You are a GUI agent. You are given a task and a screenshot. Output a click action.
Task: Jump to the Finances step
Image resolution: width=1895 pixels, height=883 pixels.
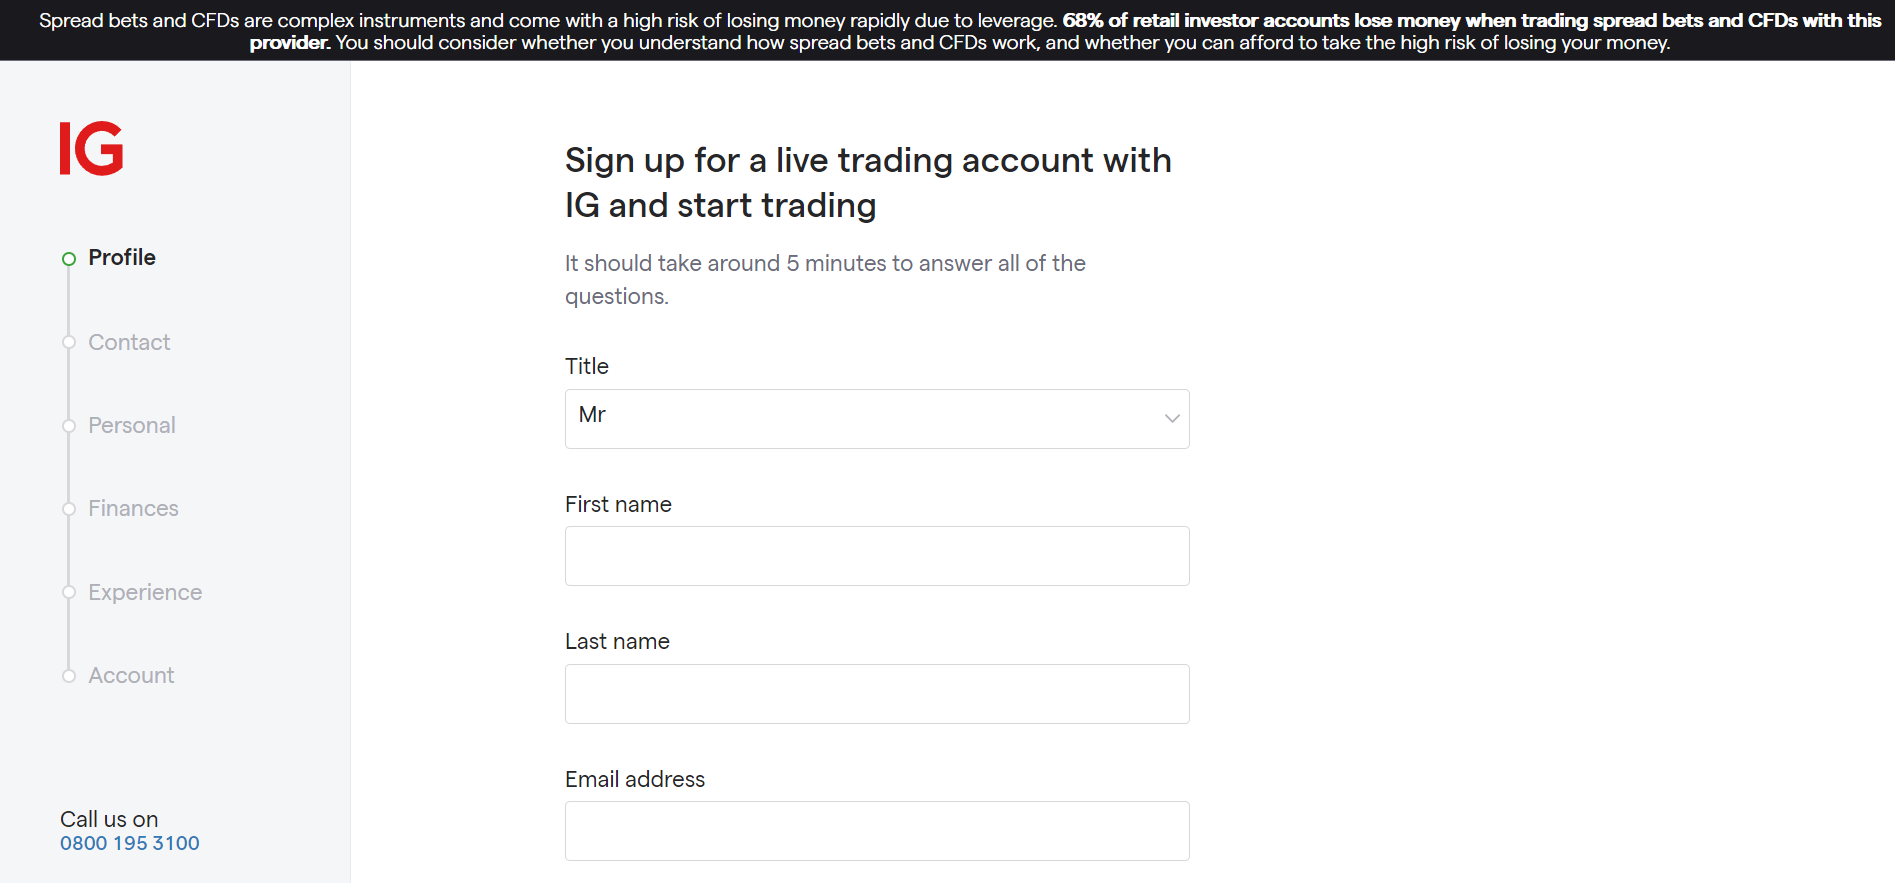pyautogui.click(x=133, y=508)
